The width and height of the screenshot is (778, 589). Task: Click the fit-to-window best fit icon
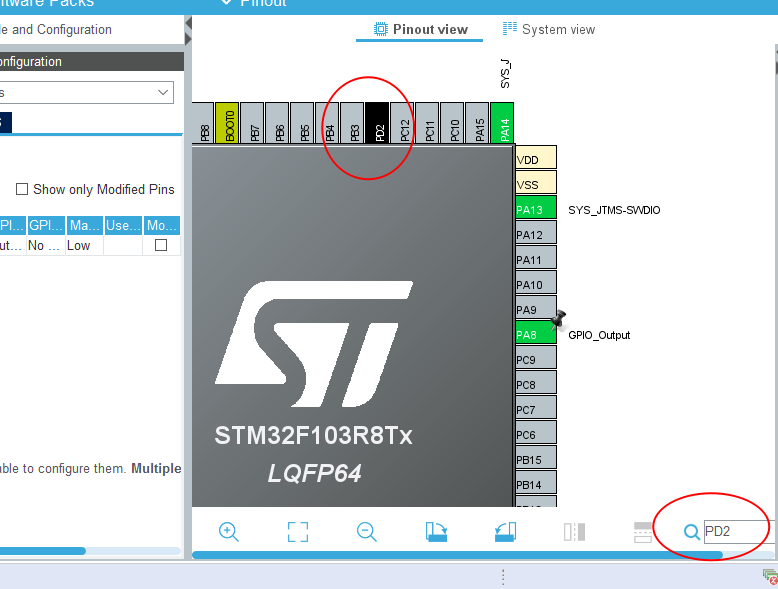coord(298,532)
